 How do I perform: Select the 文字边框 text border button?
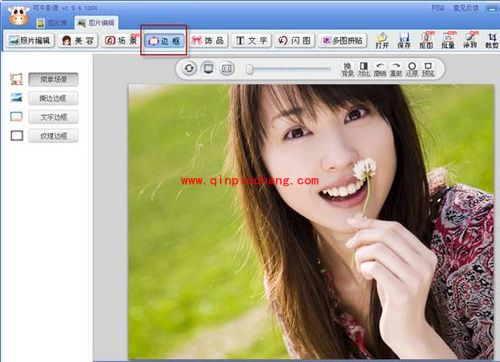pyautogui.click(x=53, y=117)
